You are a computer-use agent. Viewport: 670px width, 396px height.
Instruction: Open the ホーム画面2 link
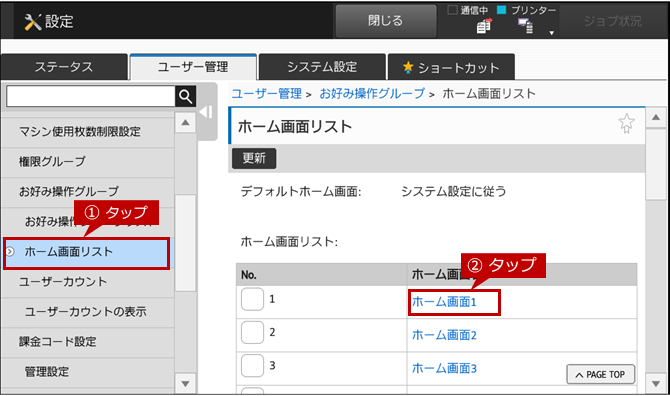pyautogui.click(x=444, y=335)
